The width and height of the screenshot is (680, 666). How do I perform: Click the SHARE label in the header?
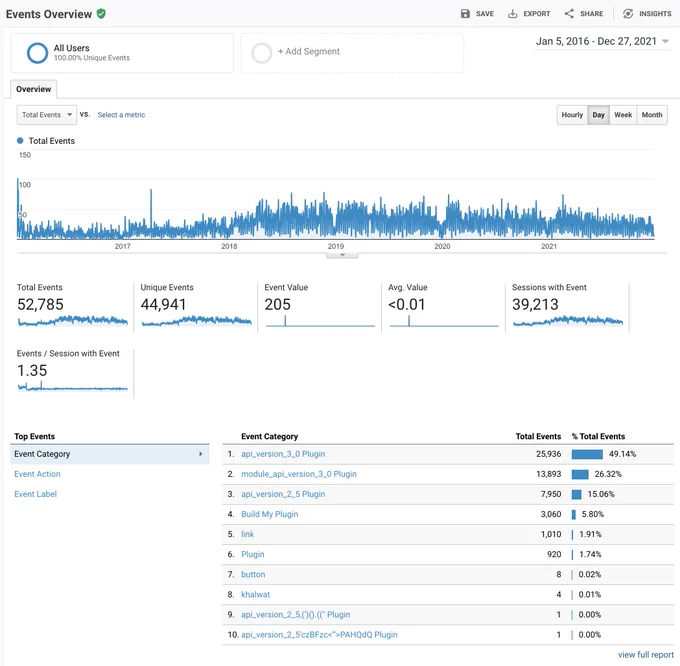coord(592,14)
